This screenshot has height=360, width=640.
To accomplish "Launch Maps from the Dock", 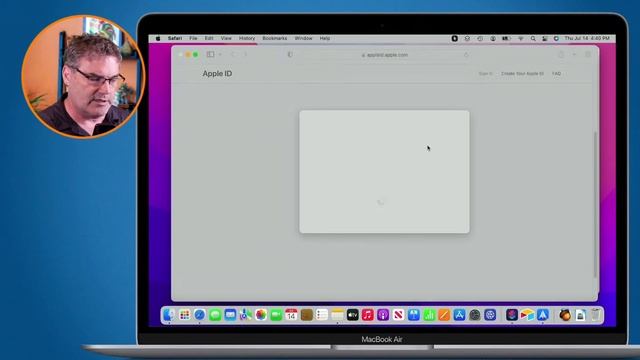I will coord(245,315).
